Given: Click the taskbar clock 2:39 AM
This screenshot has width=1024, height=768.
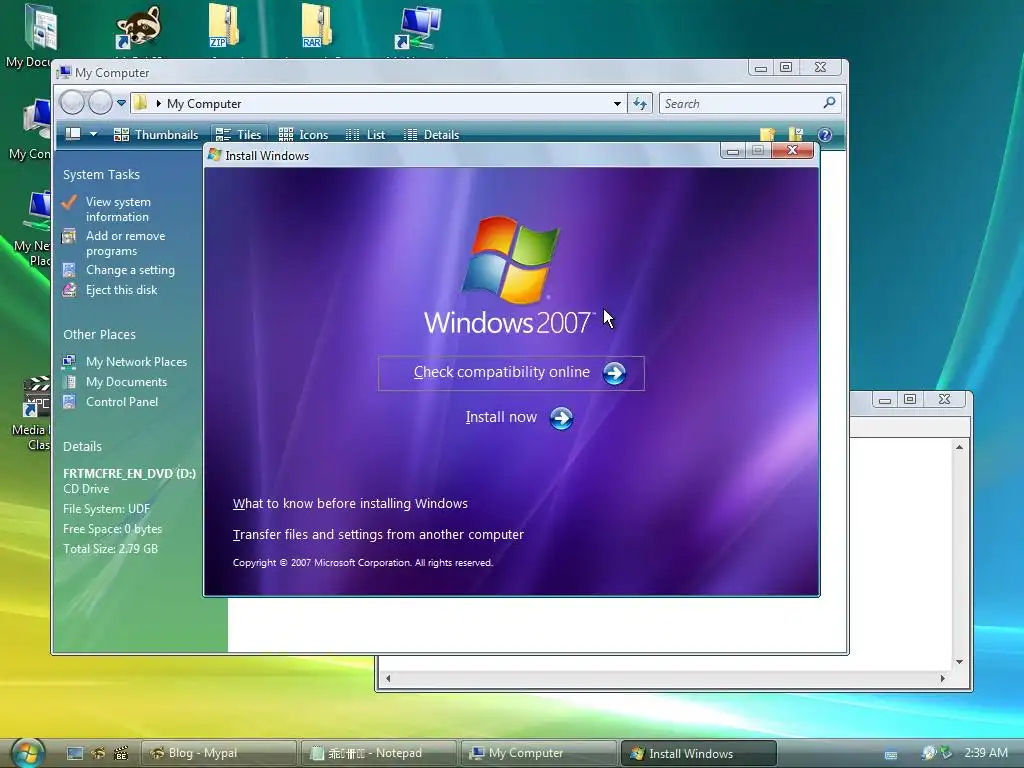Looking at the screenshot, I should click(x=985, y=752).
